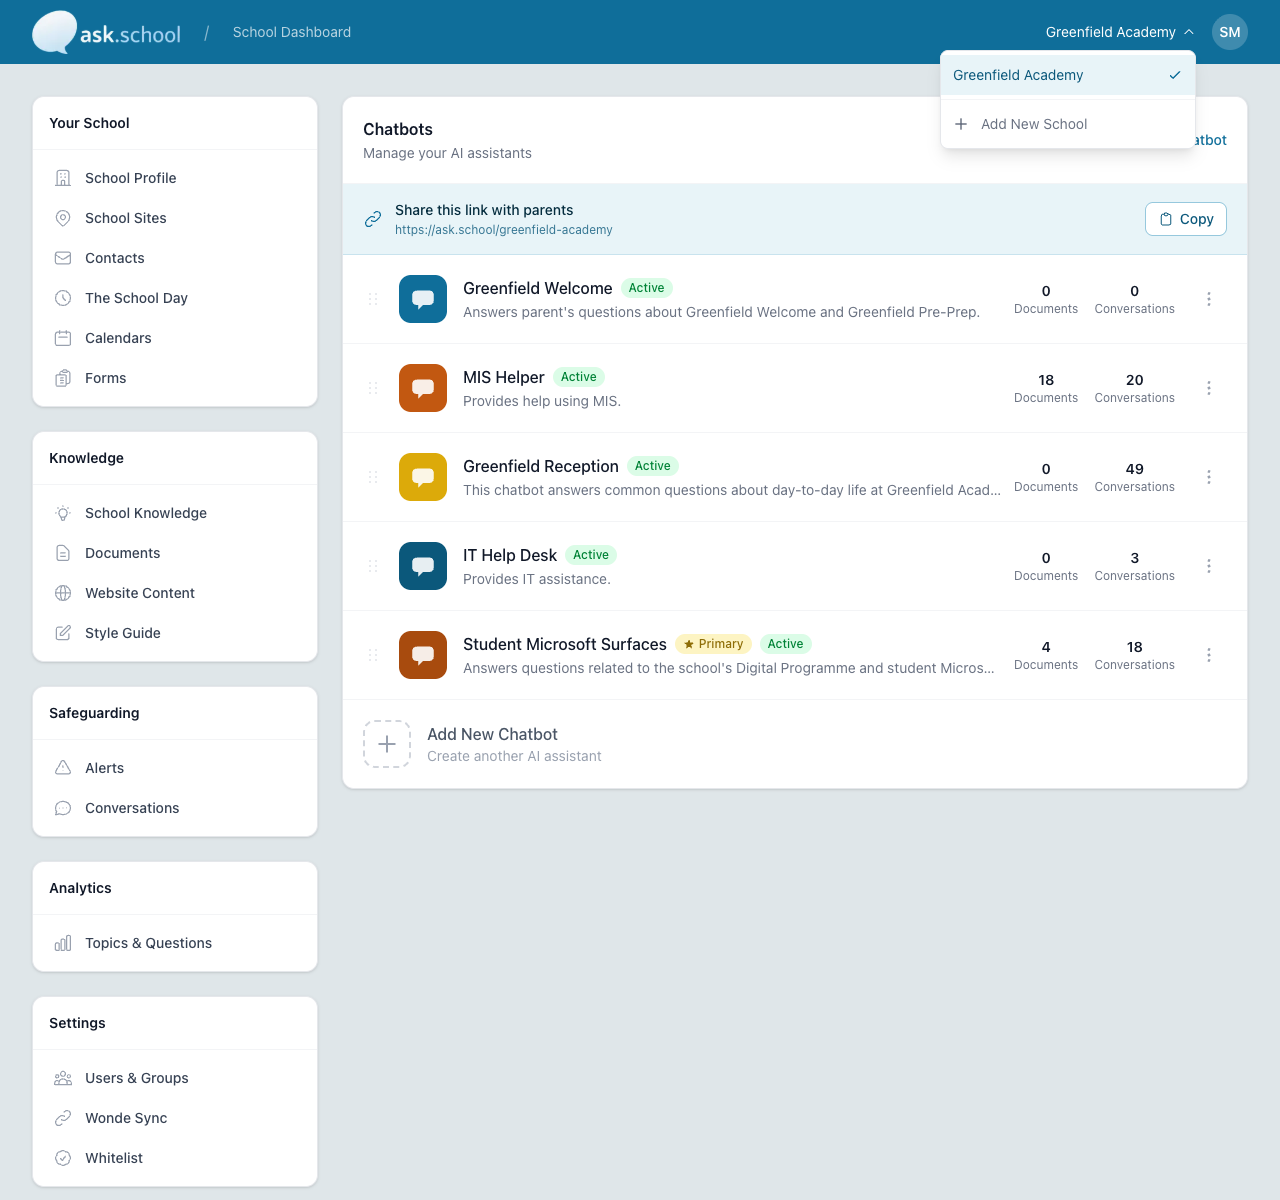
Task: Open Users & Groups settings
Action: 175,1078
